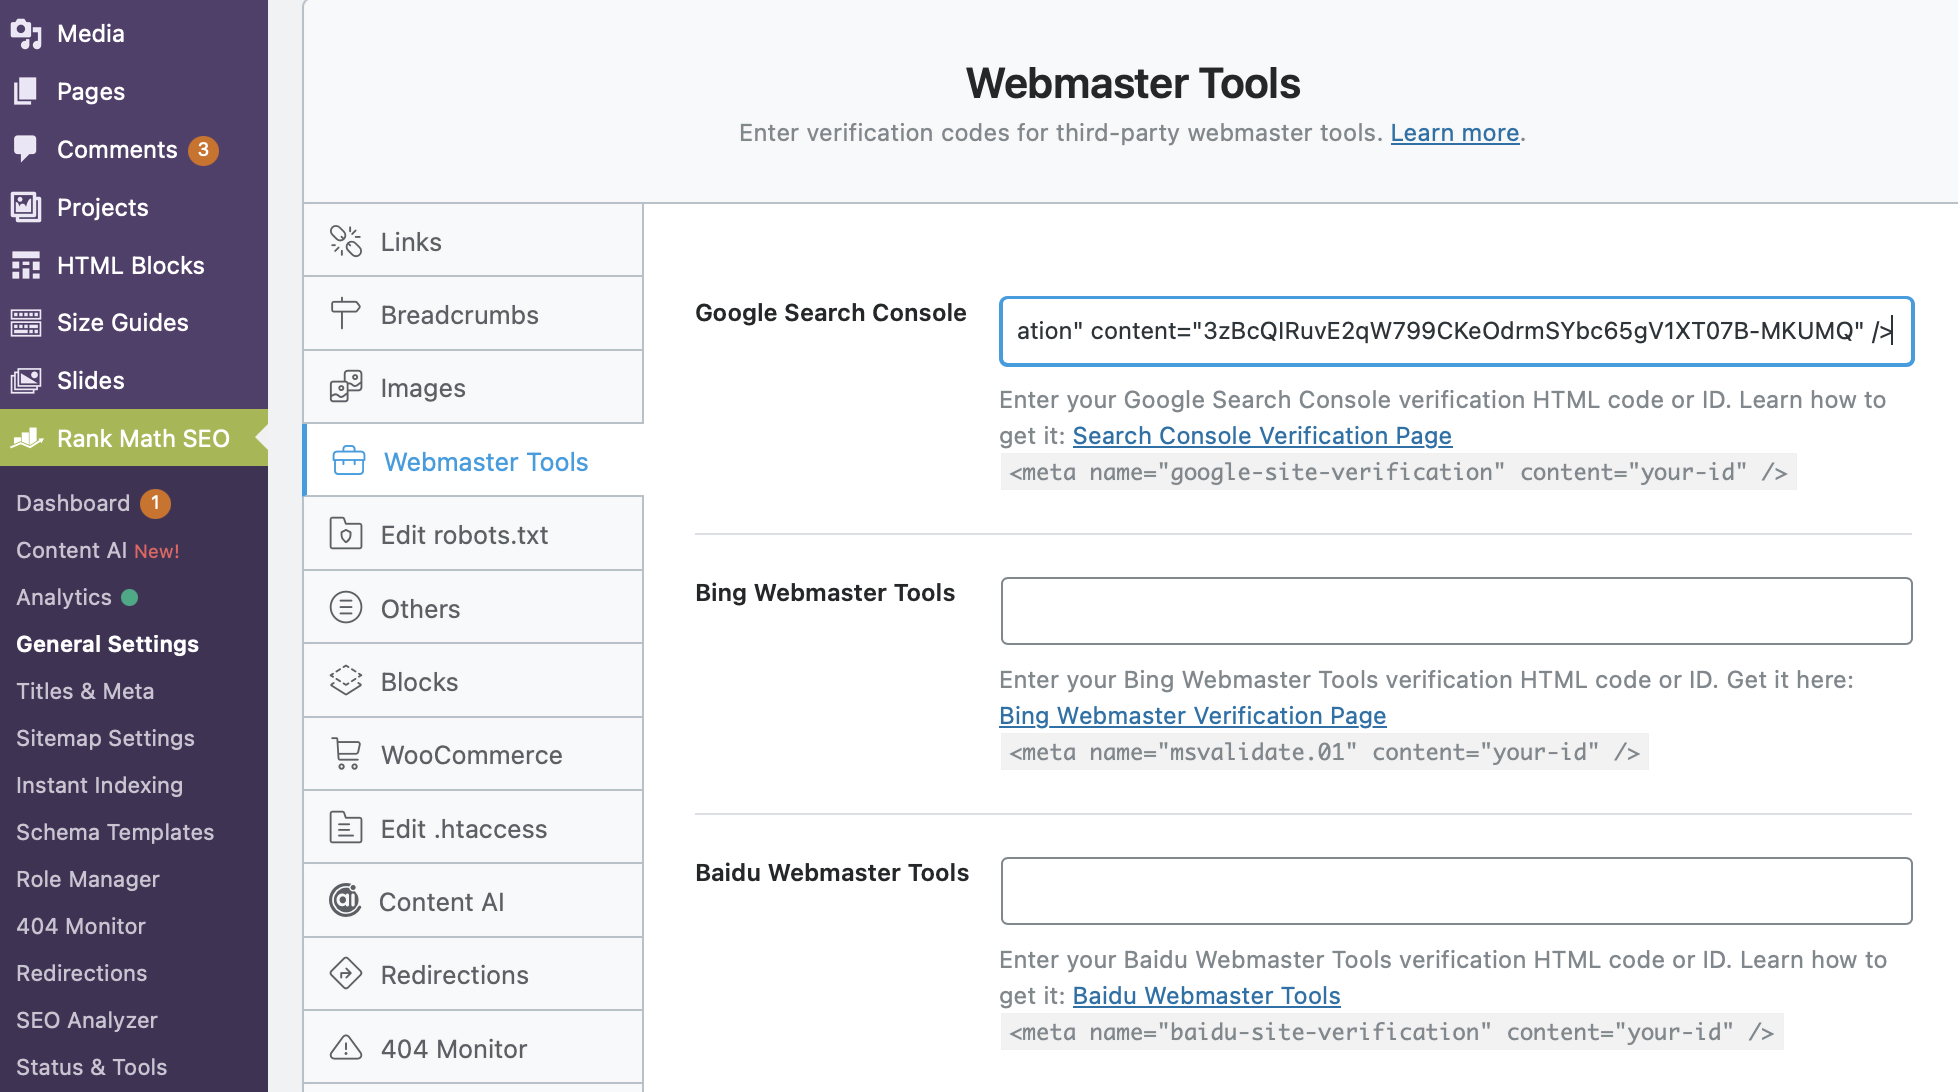
Task: Open Comments in admin sidebar
Action: point(117,149)
